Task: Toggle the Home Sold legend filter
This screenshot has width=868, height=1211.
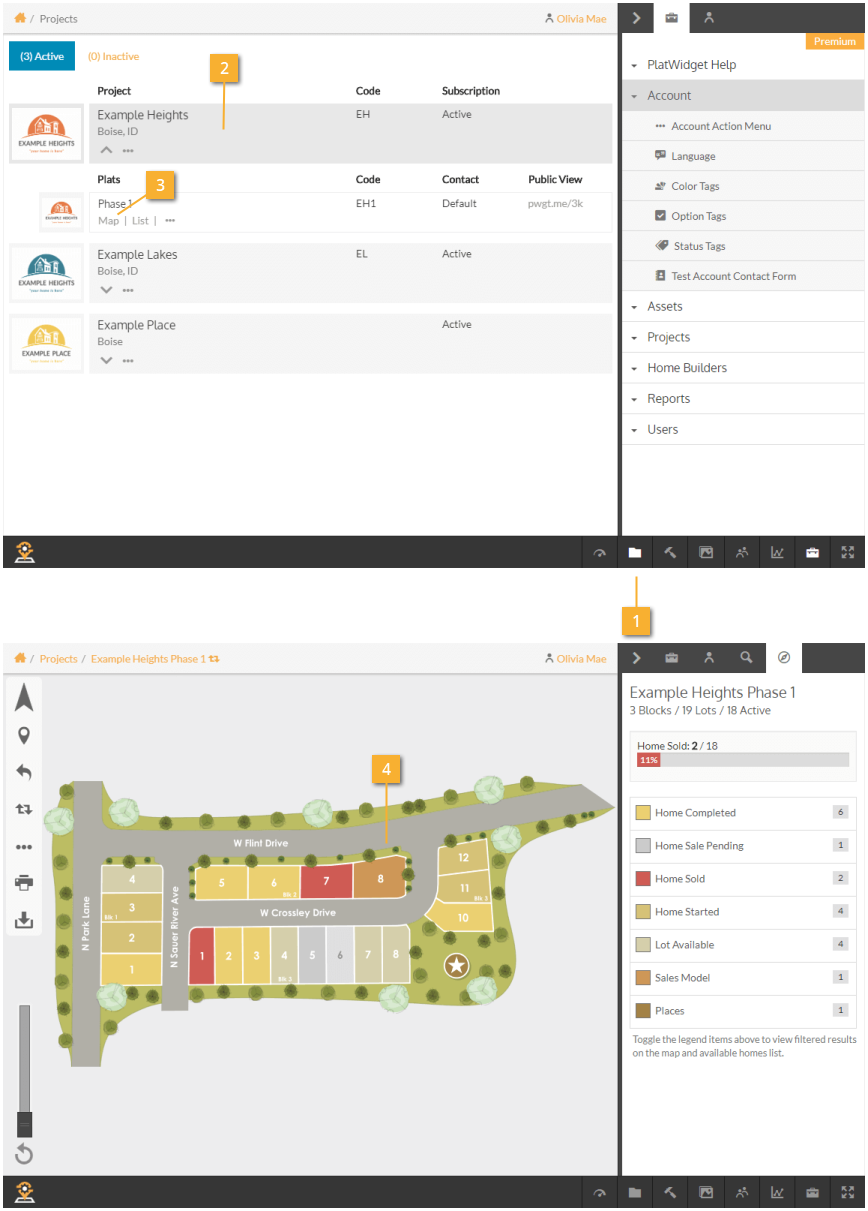Action: 680,879
